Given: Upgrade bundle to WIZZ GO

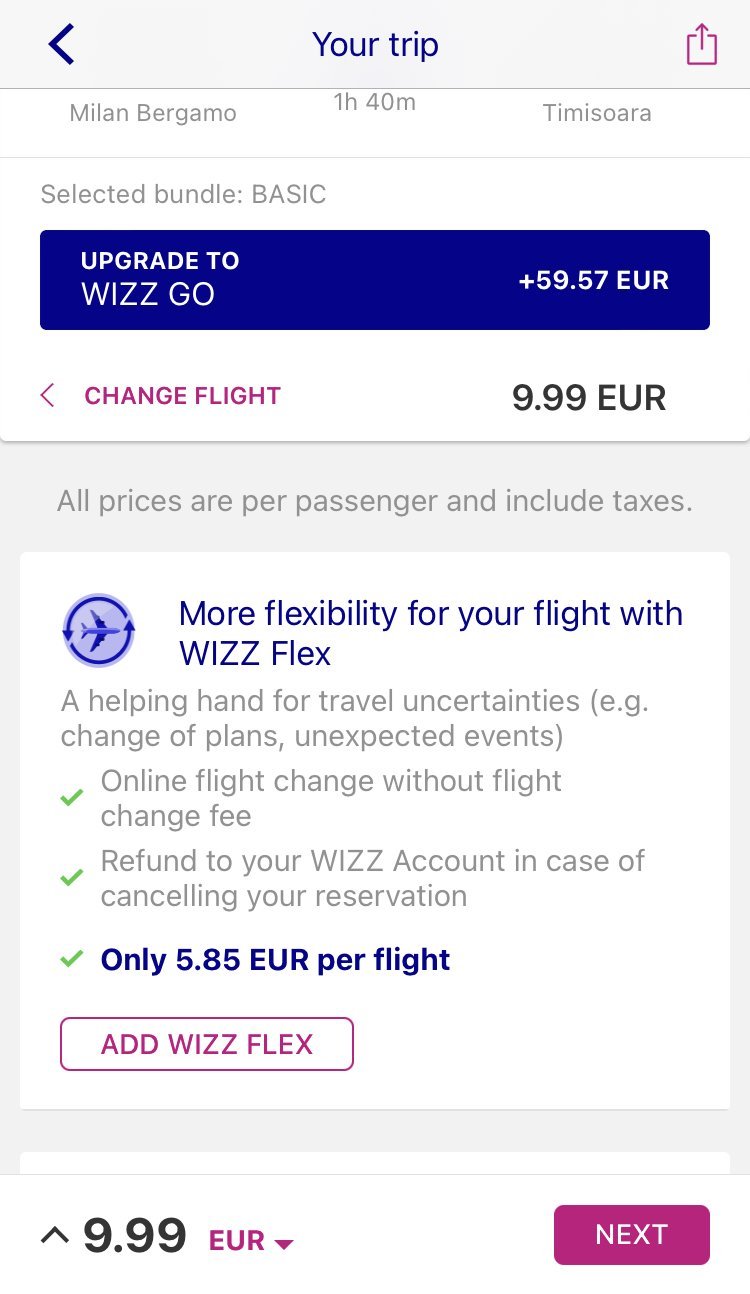Looking at the screenshot, I should click(375, 280).
